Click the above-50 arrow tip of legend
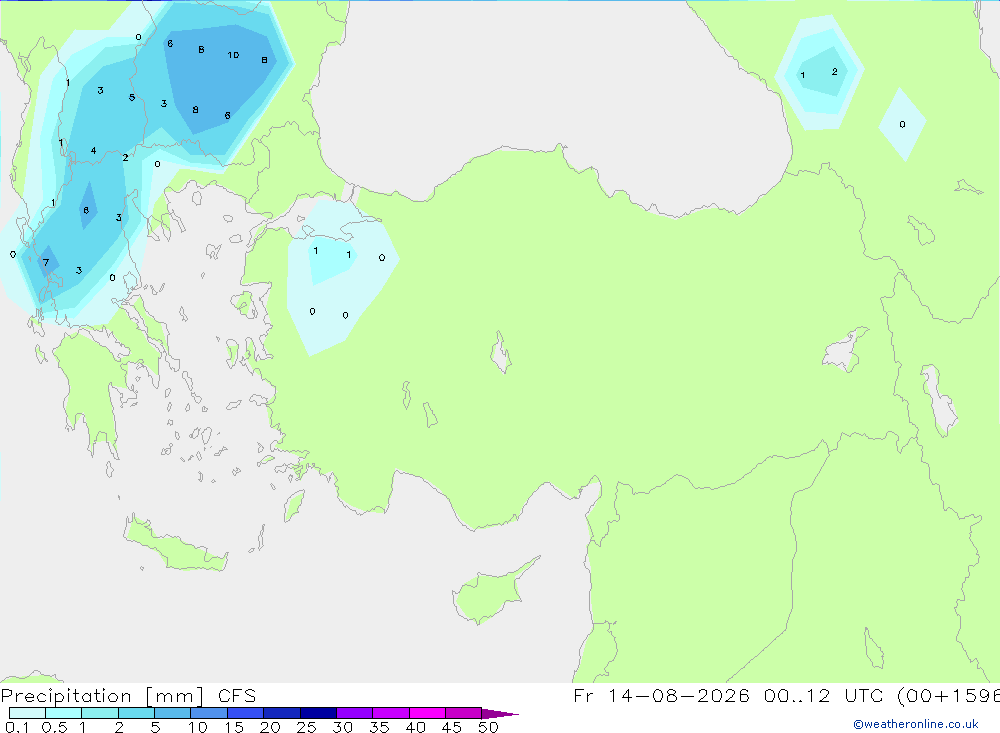Viewport: 1000px width, 733px height. [x=500, y=714]
